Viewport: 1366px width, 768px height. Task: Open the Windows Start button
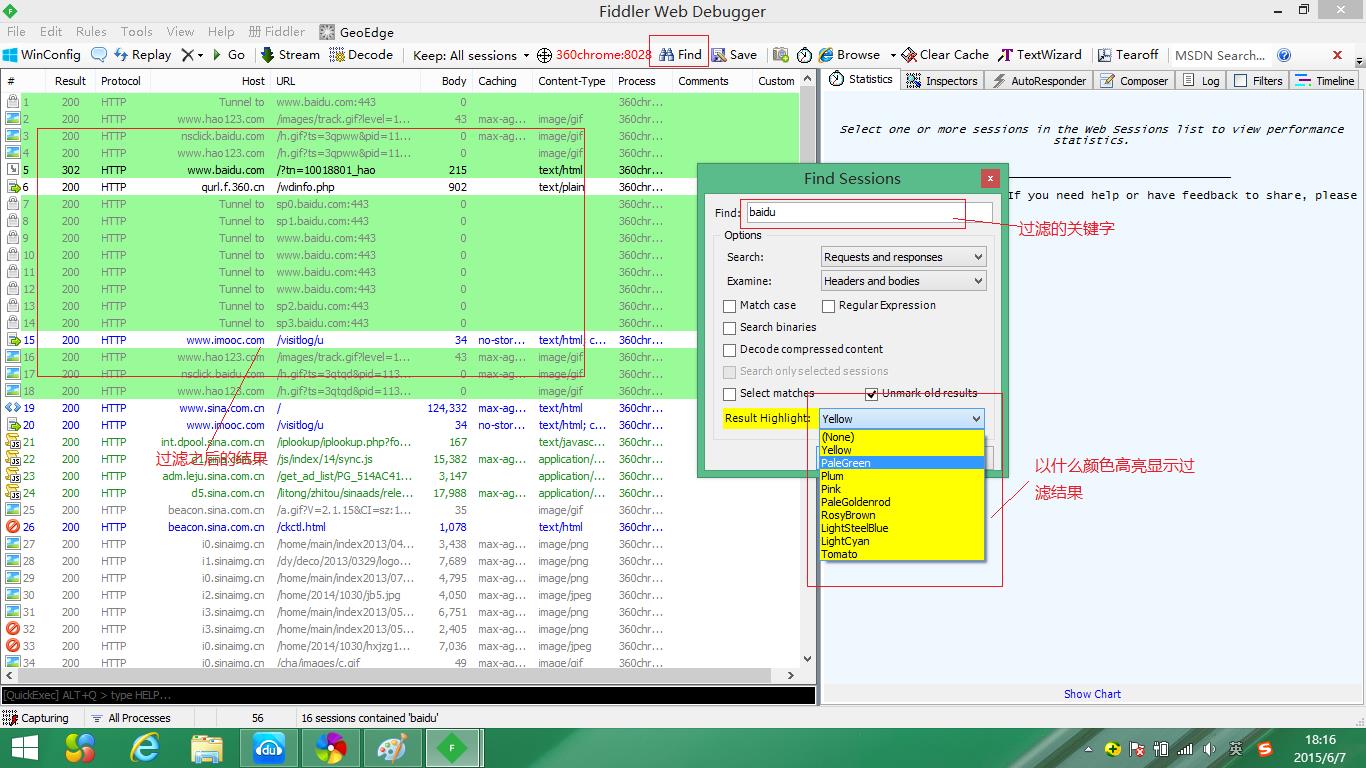tap(24, 748)
